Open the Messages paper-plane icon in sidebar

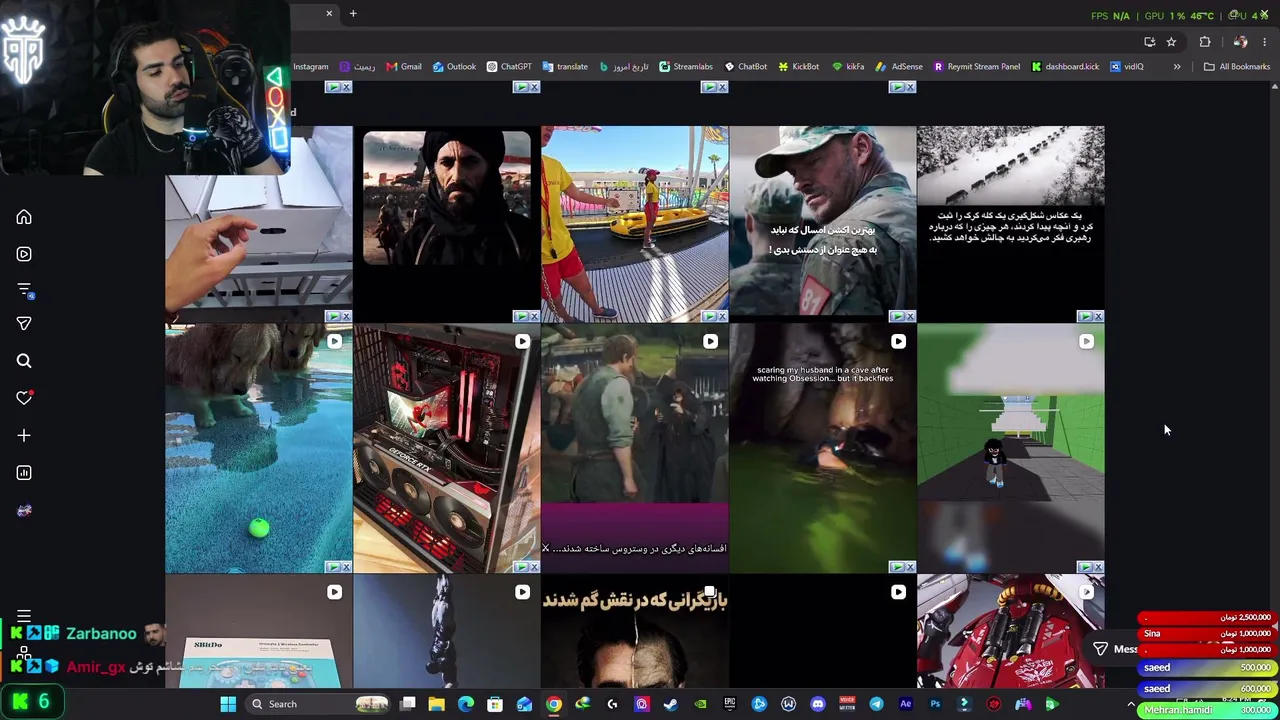(24, 324)
